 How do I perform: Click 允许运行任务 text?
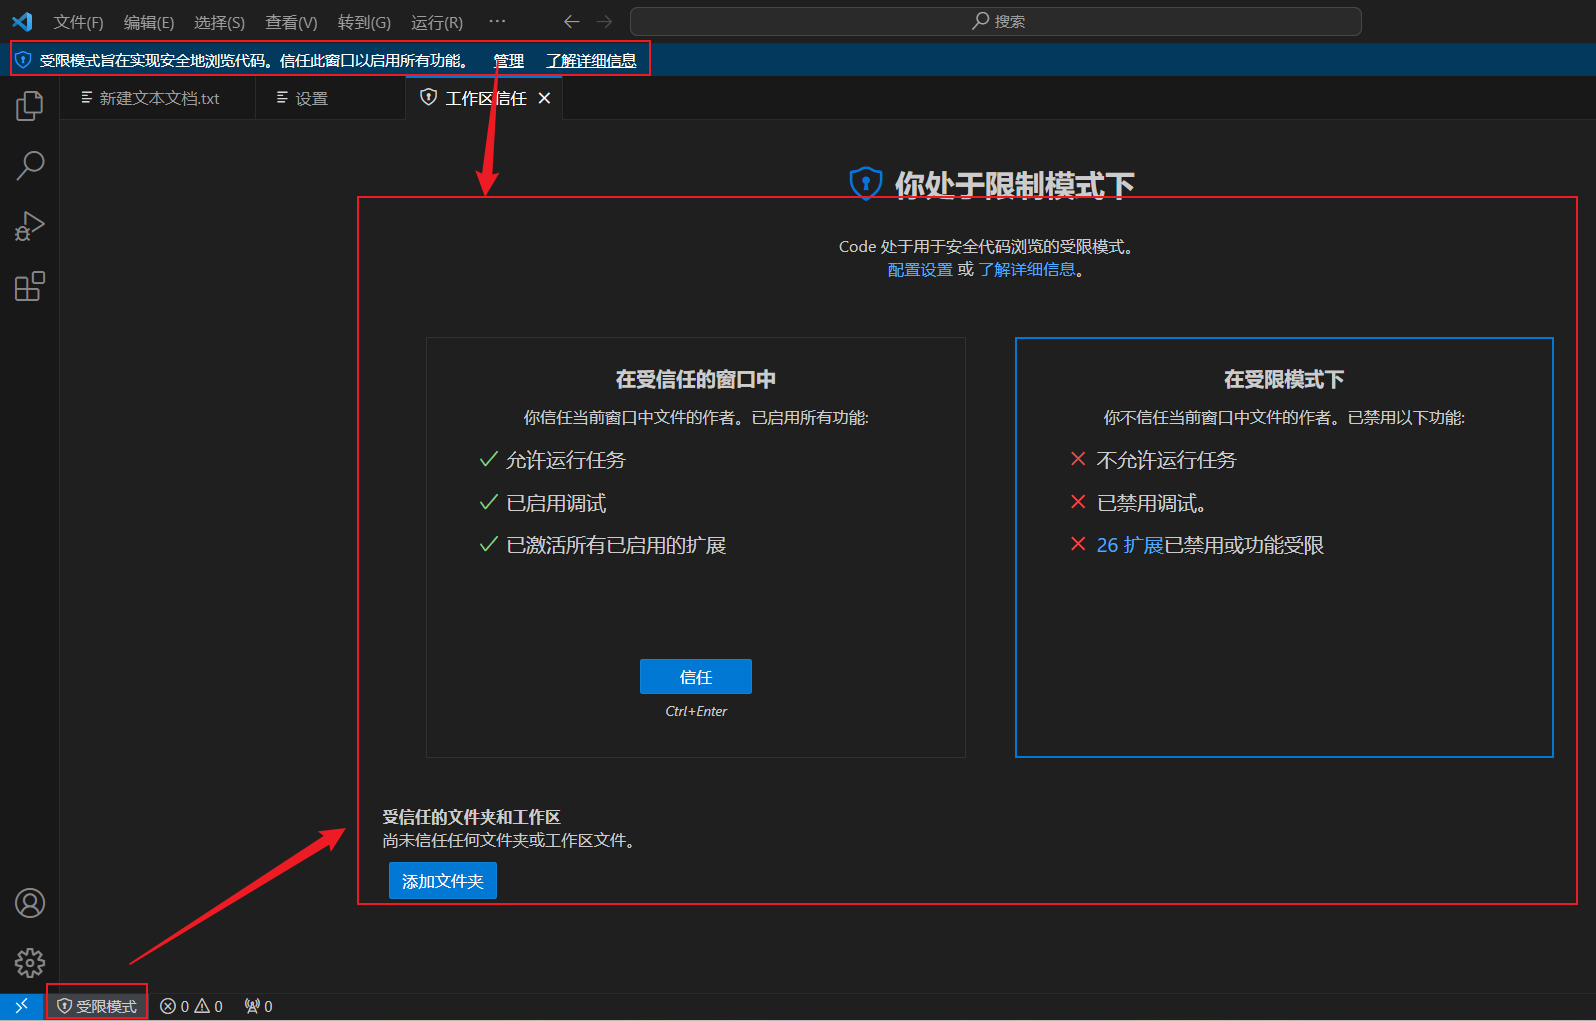(x=565, y=460)
